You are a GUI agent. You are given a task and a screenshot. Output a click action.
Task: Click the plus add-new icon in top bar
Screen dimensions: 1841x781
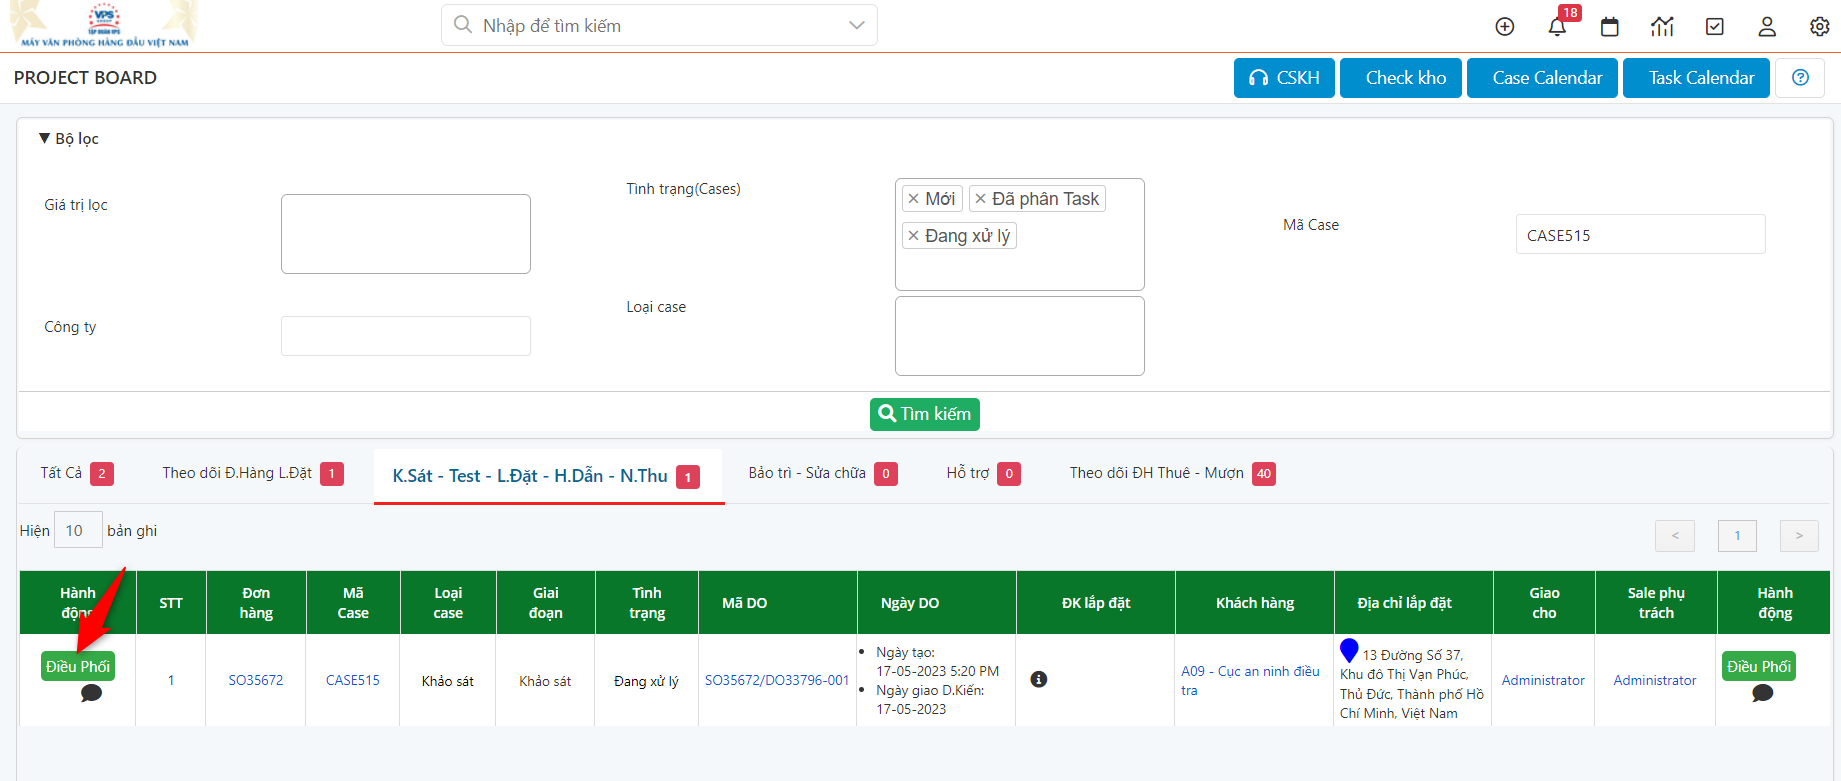pos(1505,27)
